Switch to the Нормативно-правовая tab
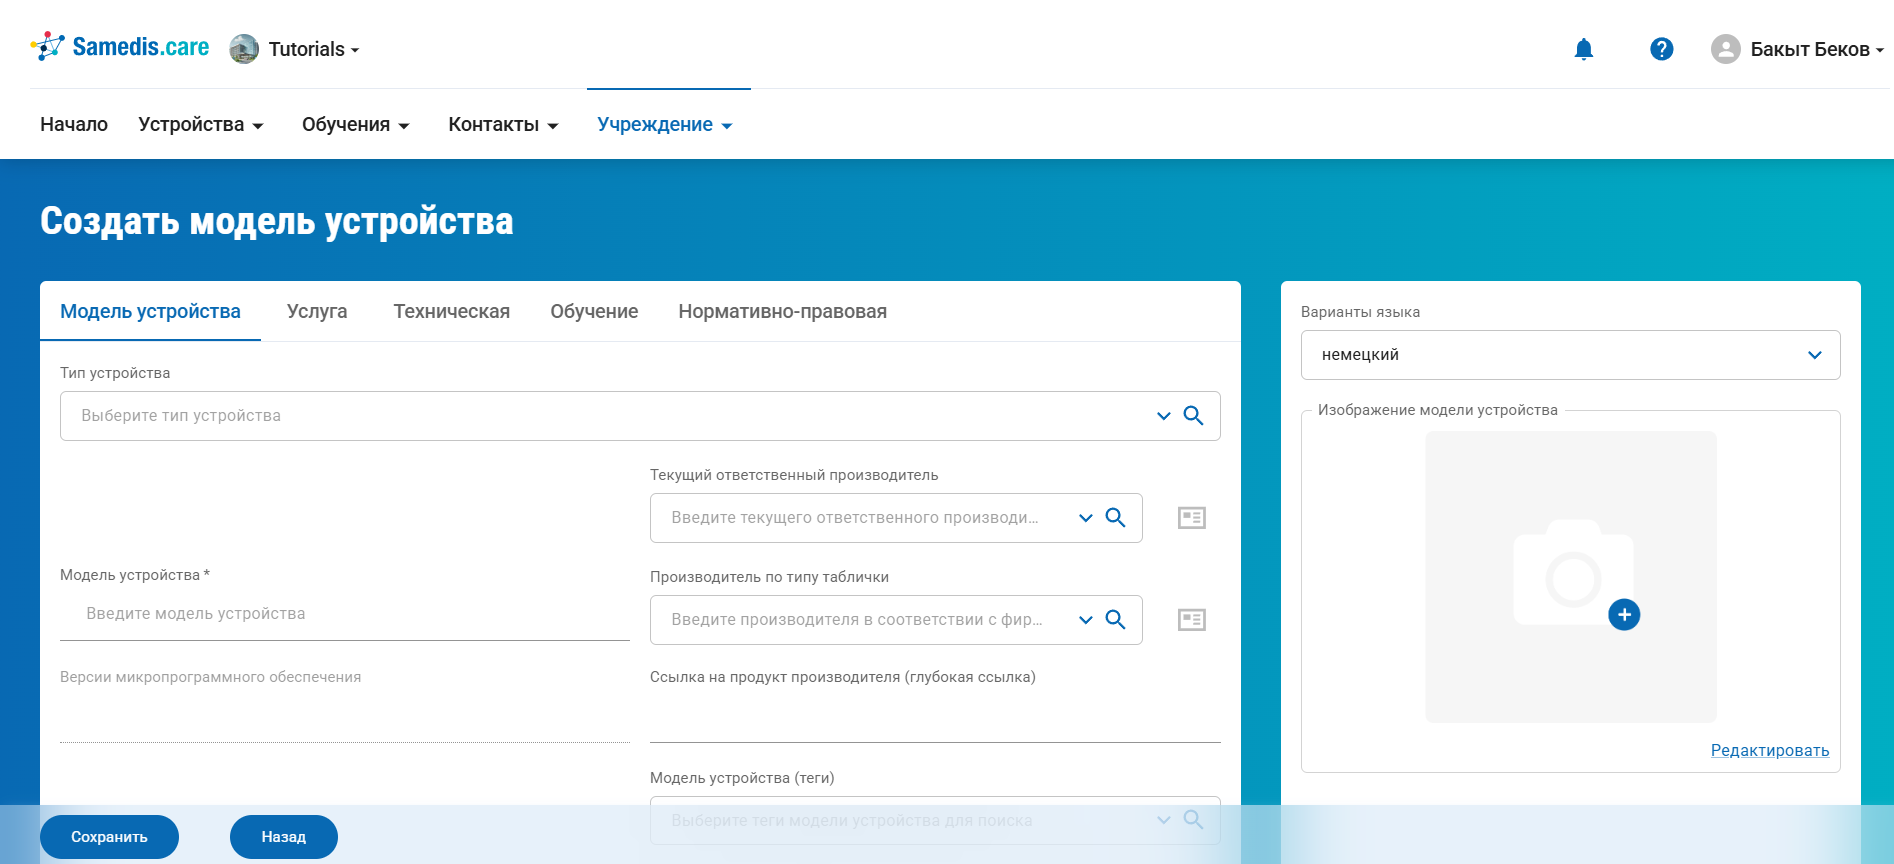1894x864 pixels. [782, 312]
